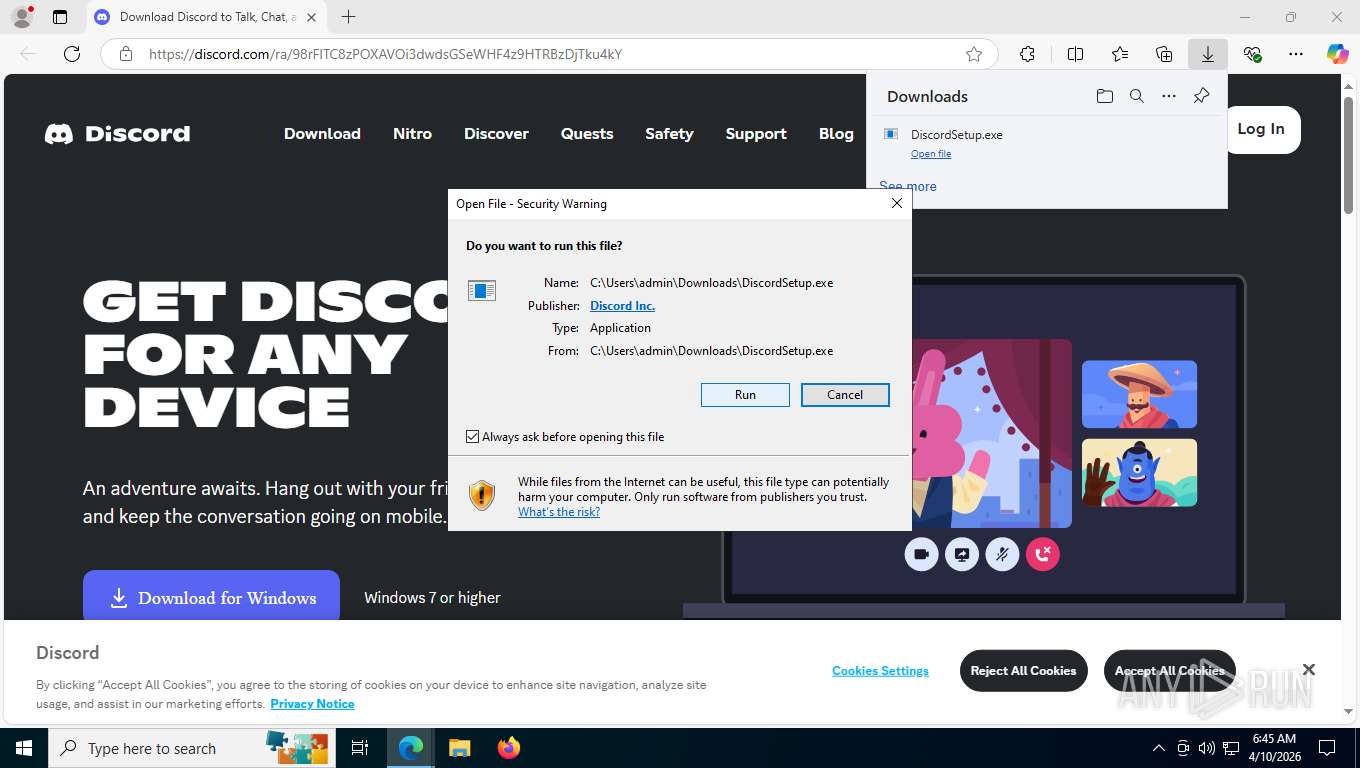Screen dimensions: 1360x768
Task: Open more options in Downloads panel
Action: coord(1169,96)
